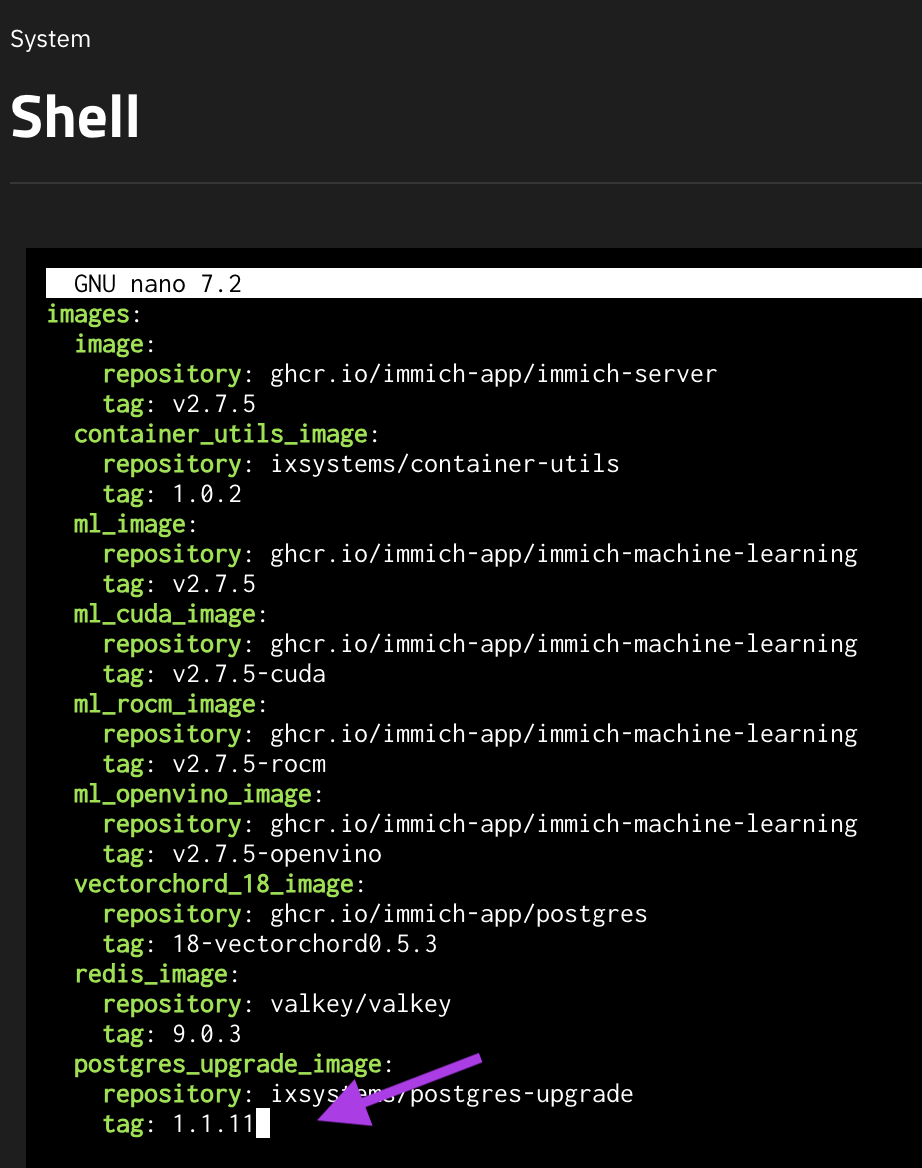Viewport: 922px width, 1168px height.
Task: Select the vectorchord_18_image key line
Action: click(214, 884)
